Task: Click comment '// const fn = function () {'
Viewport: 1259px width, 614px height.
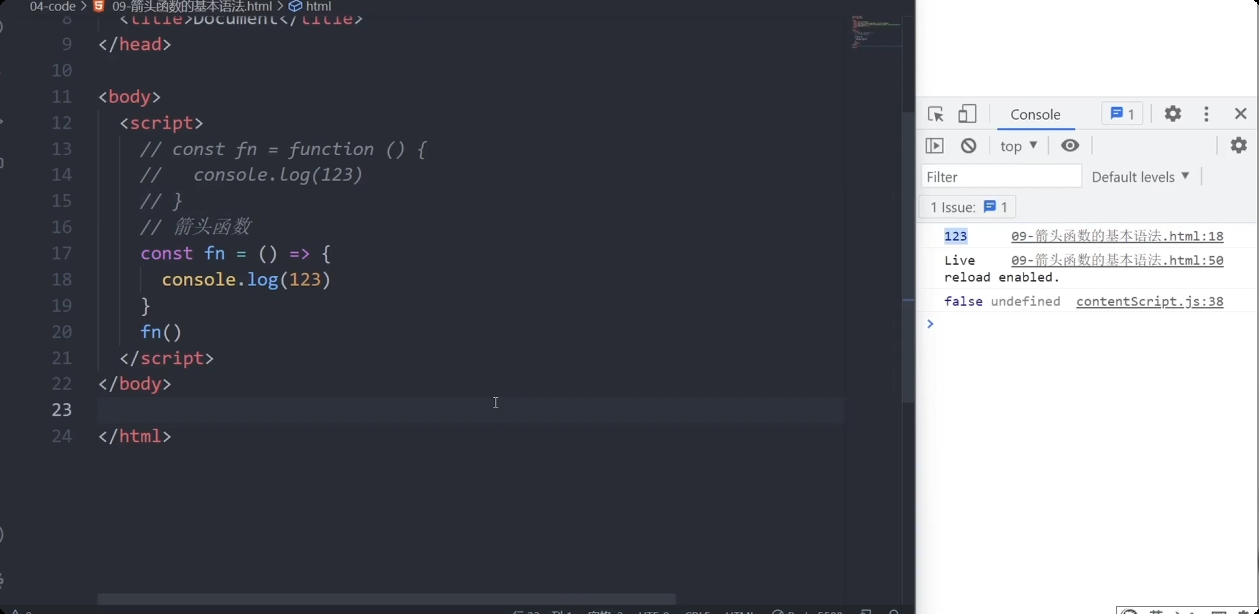Action: coord(284,149)
